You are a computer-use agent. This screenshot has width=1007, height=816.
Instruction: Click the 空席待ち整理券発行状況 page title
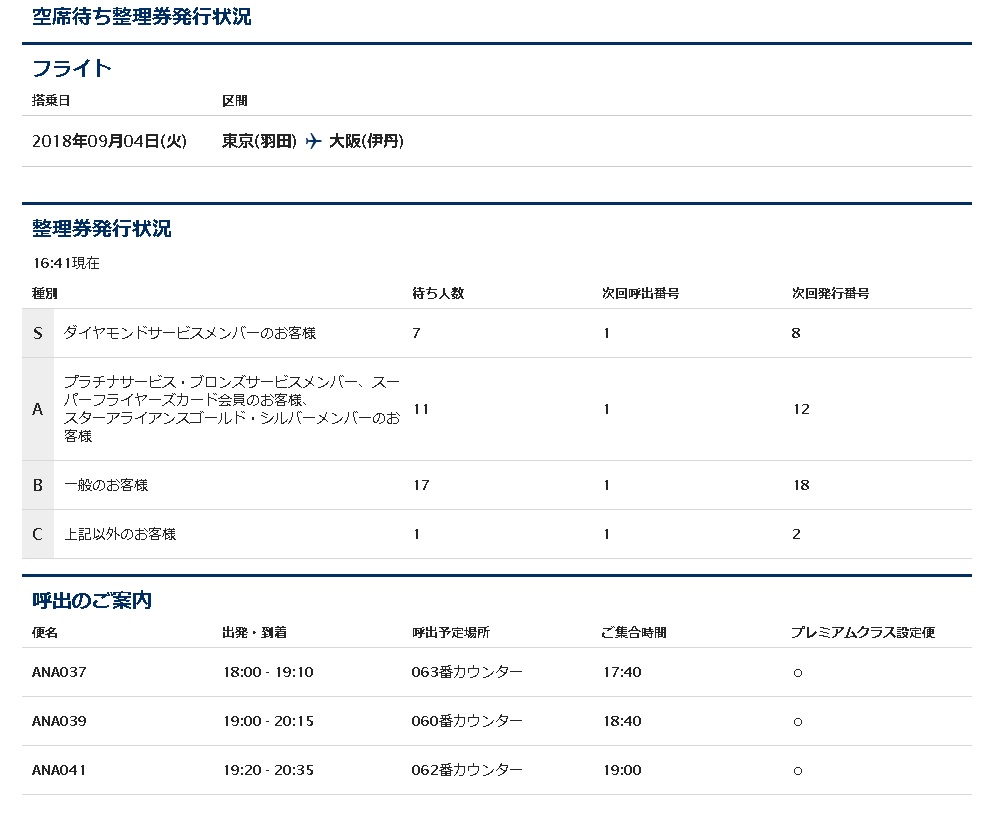[x=142, y=17]
